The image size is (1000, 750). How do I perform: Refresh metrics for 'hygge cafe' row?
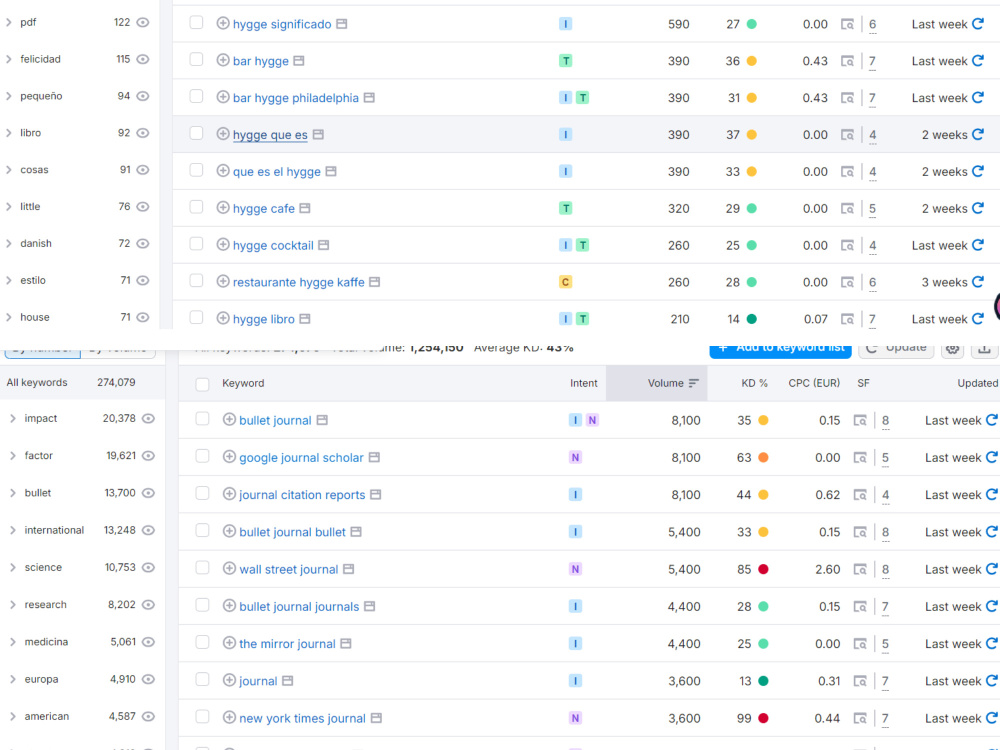(x=978, y=209)
